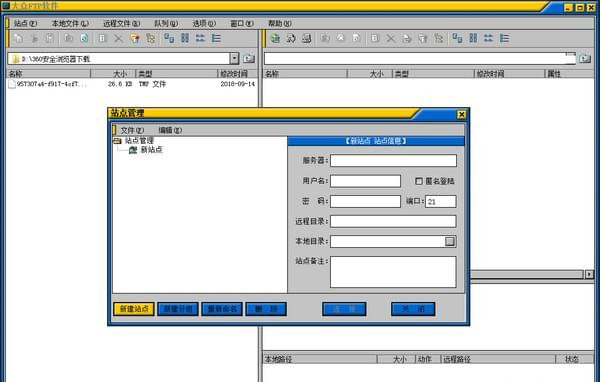Go up one folder in local pane
The image size is (600, 382).
coord(249,59)
